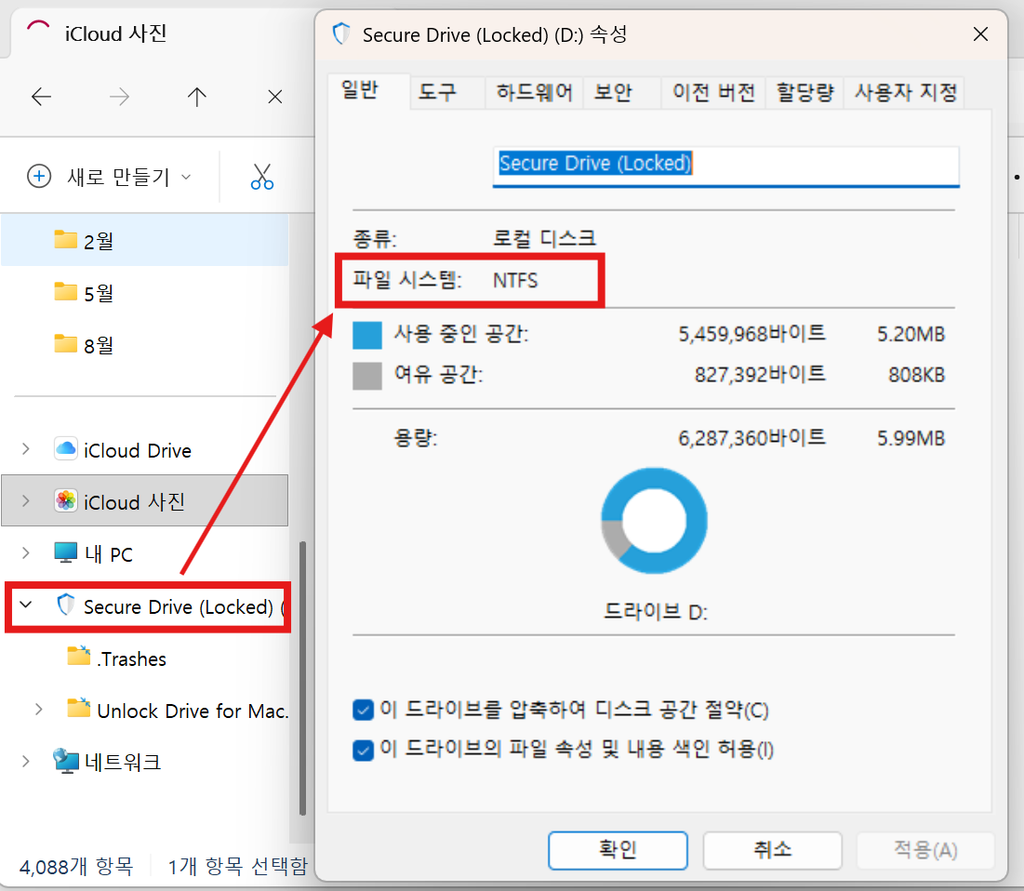Click the Unlock Drive for Mac folder icon

[79, 707]
